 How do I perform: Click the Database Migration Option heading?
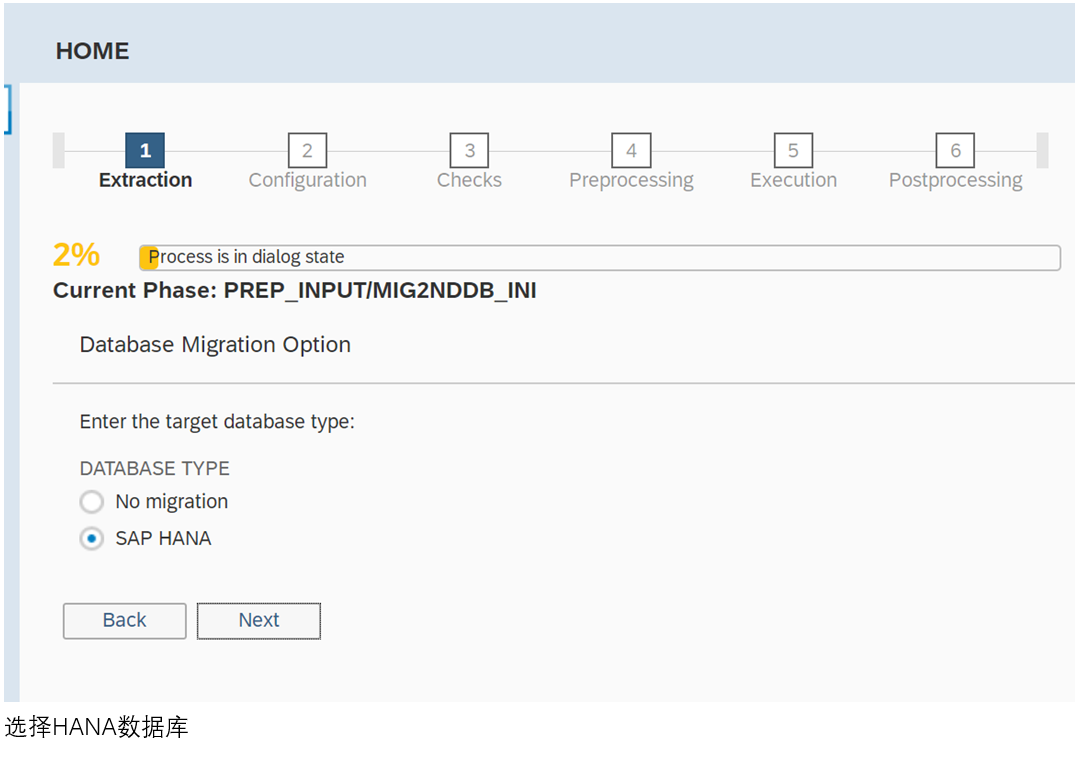(215, 345)
